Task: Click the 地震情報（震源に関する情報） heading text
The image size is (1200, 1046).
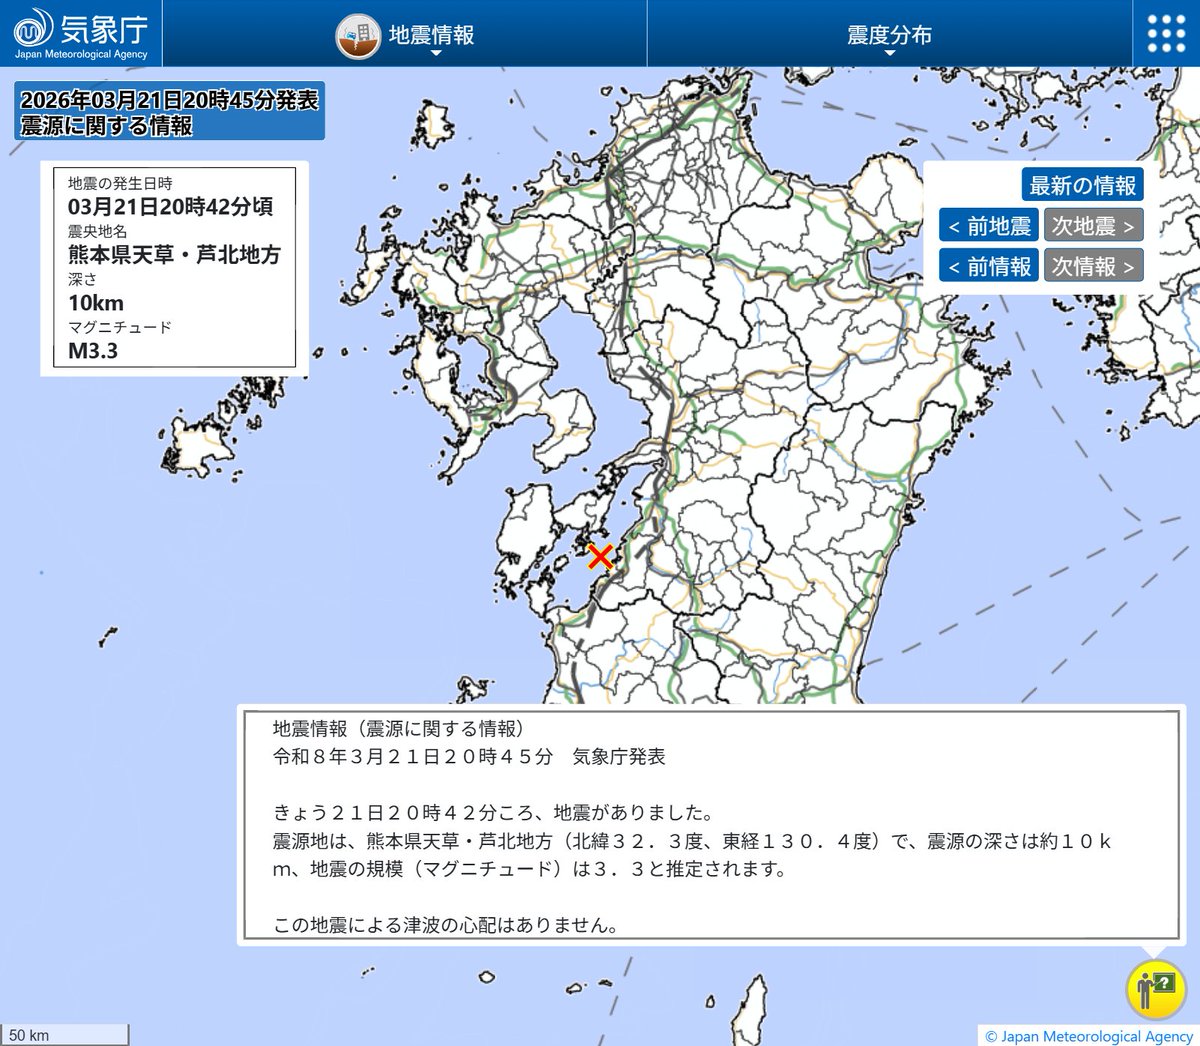Action: 400,729
